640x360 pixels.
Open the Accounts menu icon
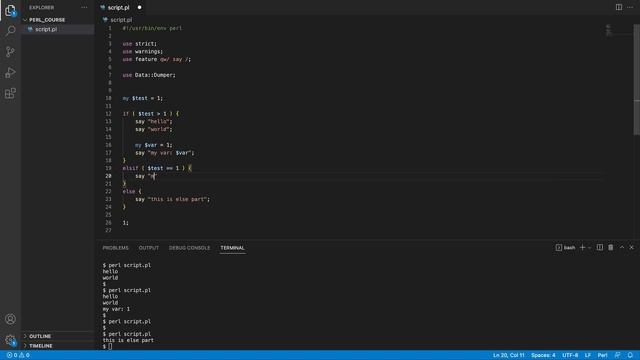click(x=10, y=319)
